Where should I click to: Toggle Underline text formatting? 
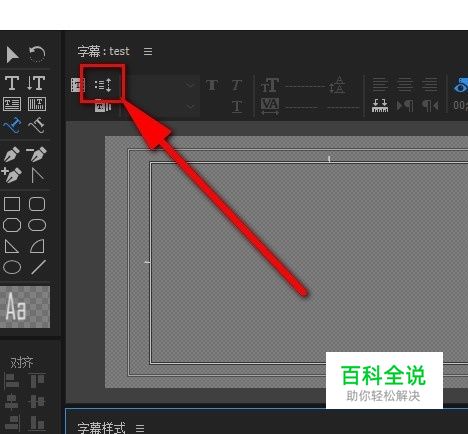[x=237, y=107]
